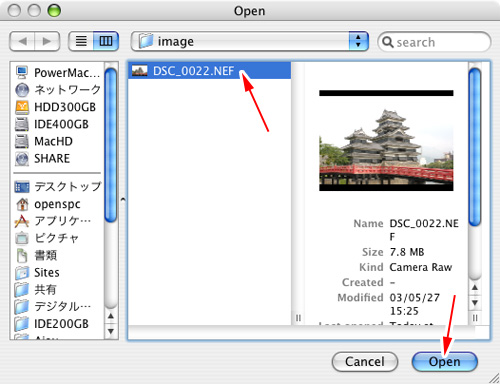Click the Pictures folder icon (ピクチャ)

point(22,238)
